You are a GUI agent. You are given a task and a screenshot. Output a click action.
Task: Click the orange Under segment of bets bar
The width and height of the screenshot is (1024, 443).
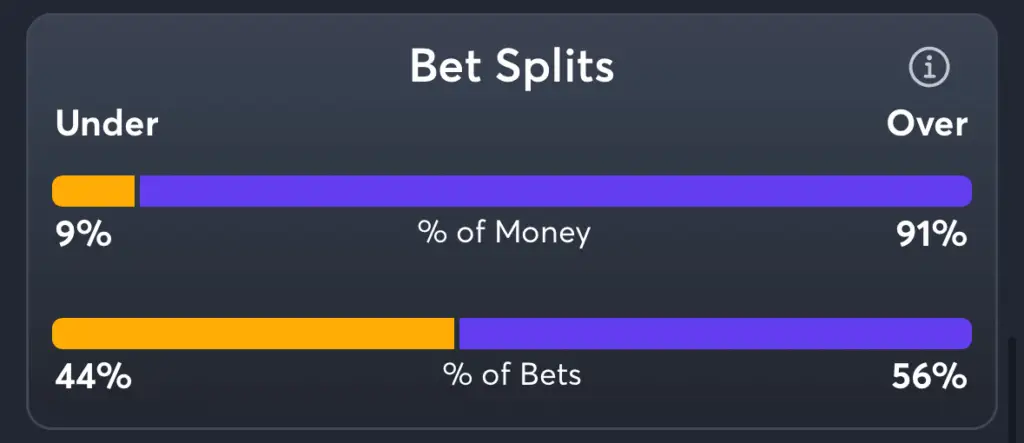tap(253, 334)
